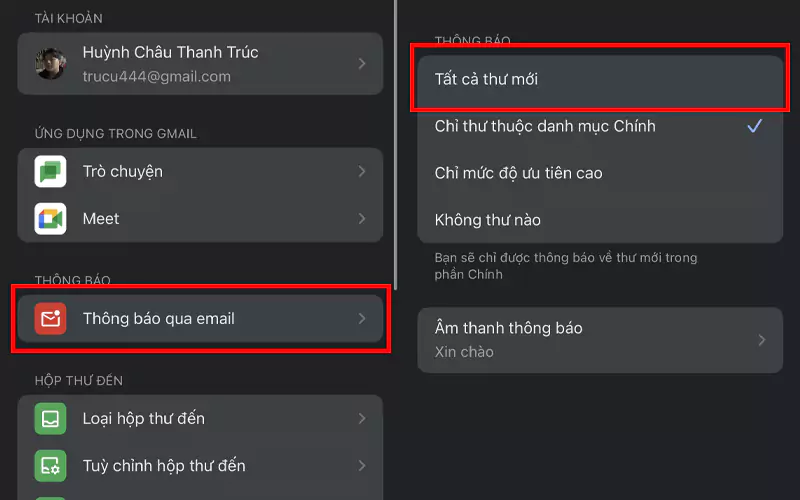Viewport: 800px width, 500px height.
Task: Open chevron on the Meet row
Action: tap(362, 218)
